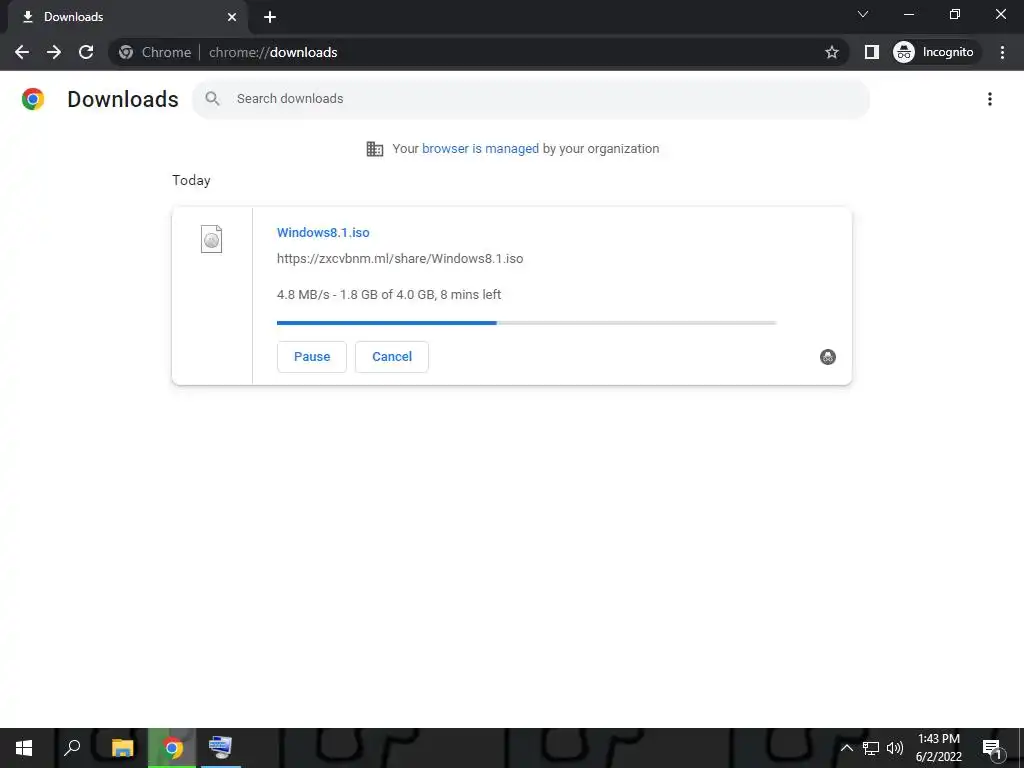Open the Windows8.1.iso file link
This screenshot has width=1024, height=768.
(x=323, y=232)
